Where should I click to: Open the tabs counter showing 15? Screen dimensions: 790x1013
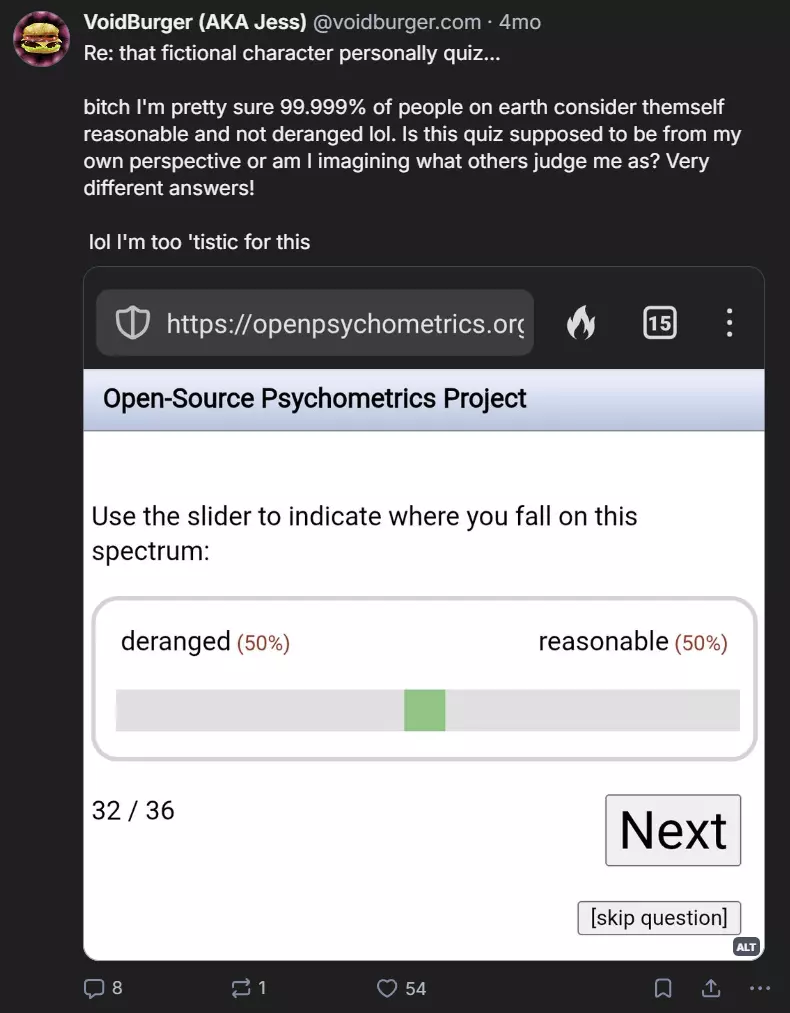660,322
